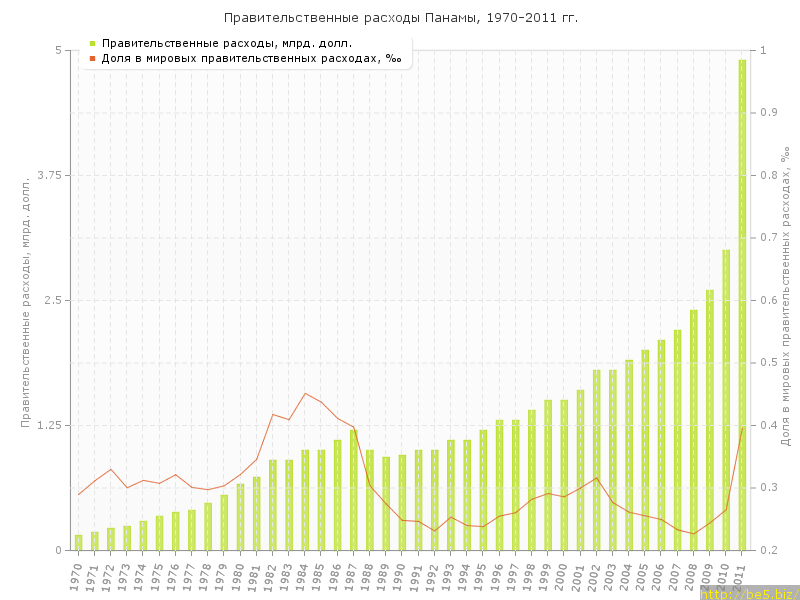The height and width of the screenshot is (600, 800).
Task: Click the chart title 'Правительственные расходы Панамы'
Action: pyautogui.click(x=400, y=18)
